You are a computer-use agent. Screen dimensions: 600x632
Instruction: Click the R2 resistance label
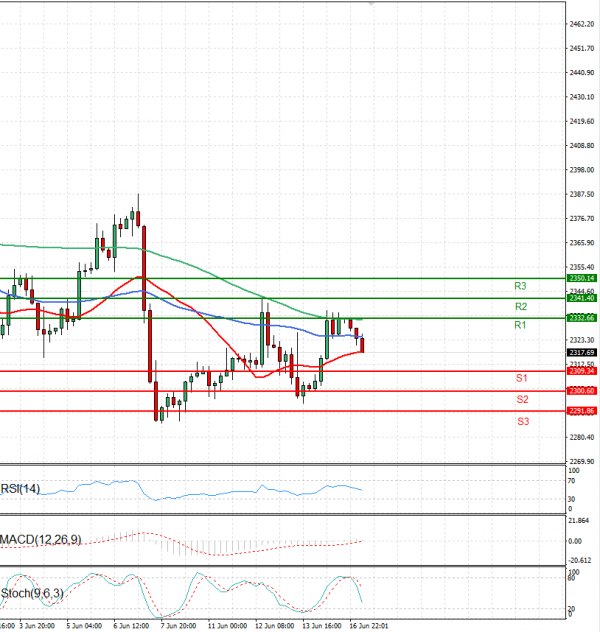[x=521, y=307]
